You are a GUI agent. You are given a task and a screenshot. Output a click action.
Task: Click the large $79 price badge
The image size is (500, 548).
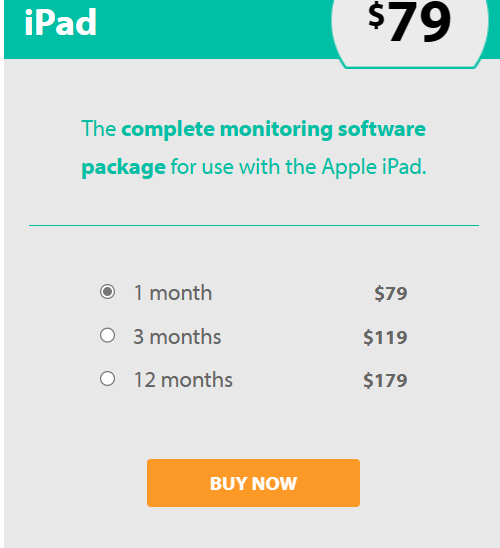pyautogui.click(x=410, y=23)
